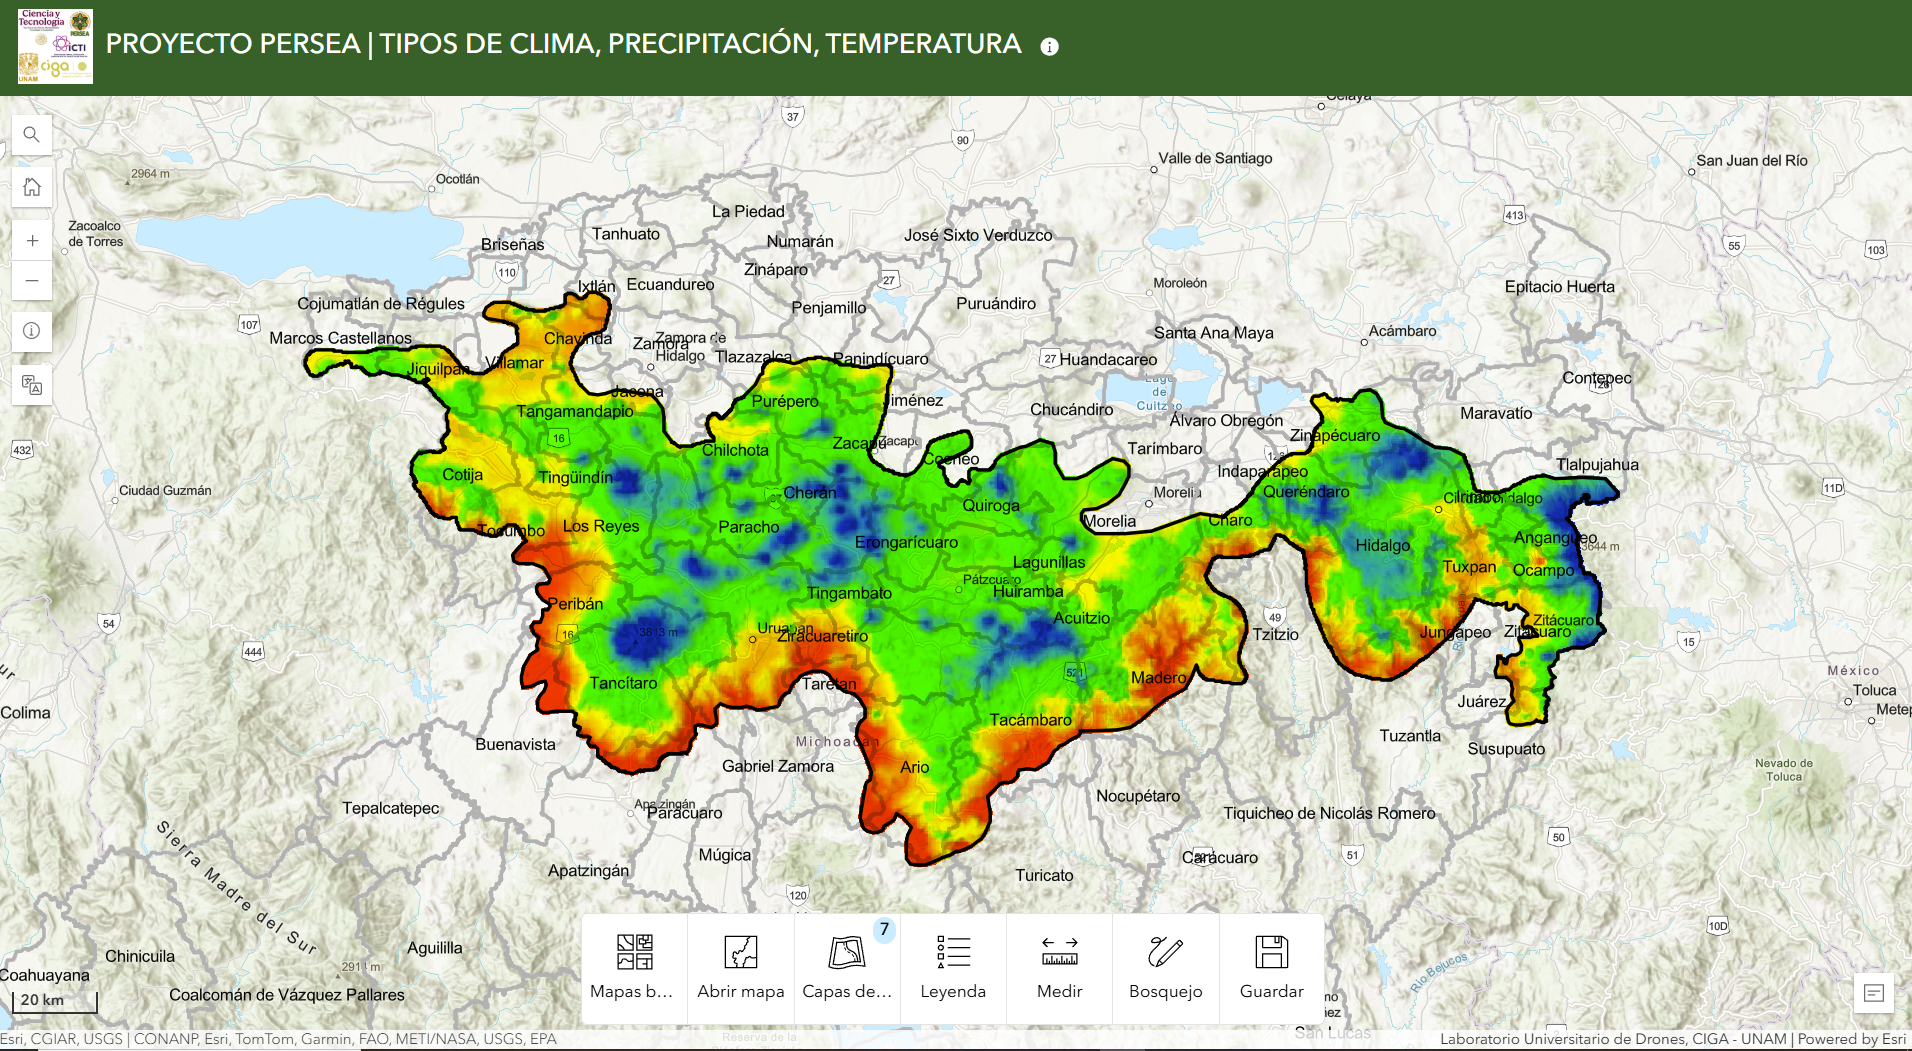Click the Powered by Esri link
The image size is (1912, 1051).
(x=1851, y=1039)
